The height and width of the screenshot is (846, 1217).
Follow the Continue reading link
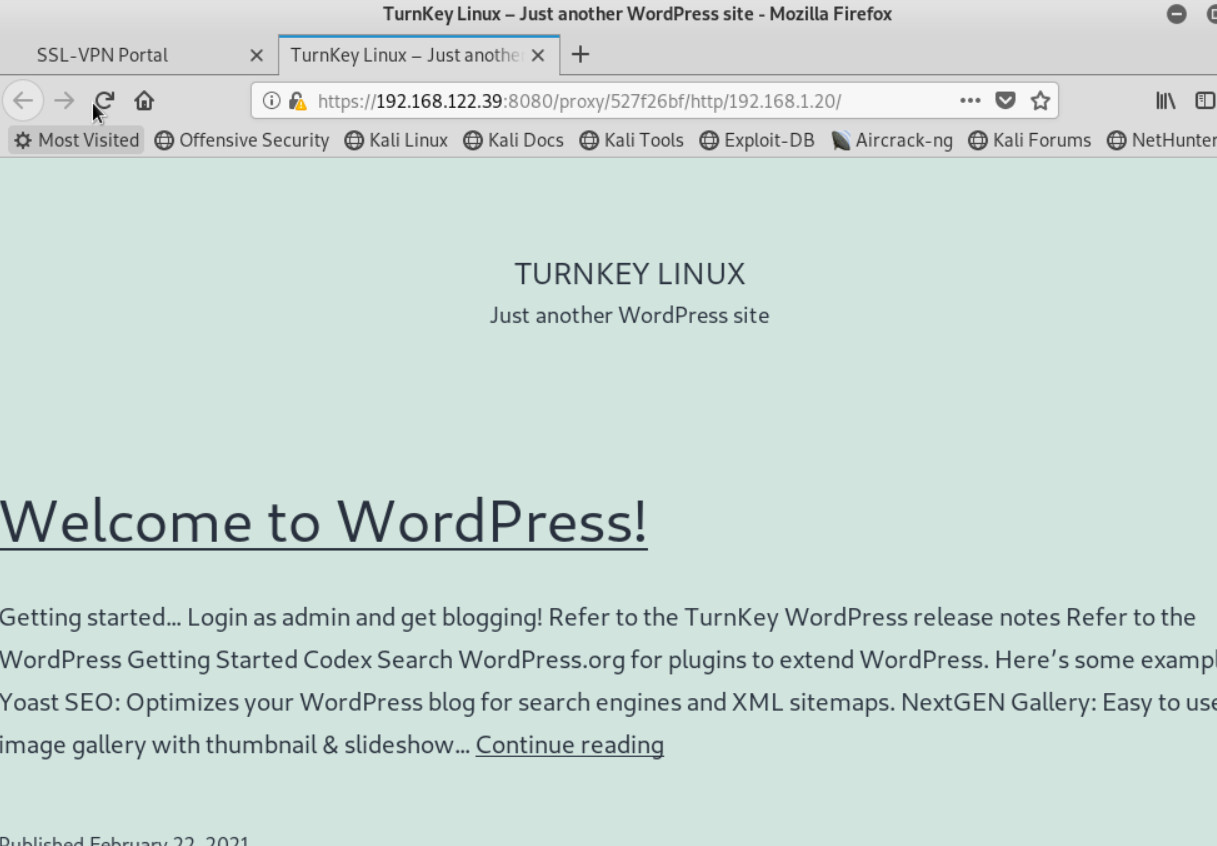(x=570, y=745)
